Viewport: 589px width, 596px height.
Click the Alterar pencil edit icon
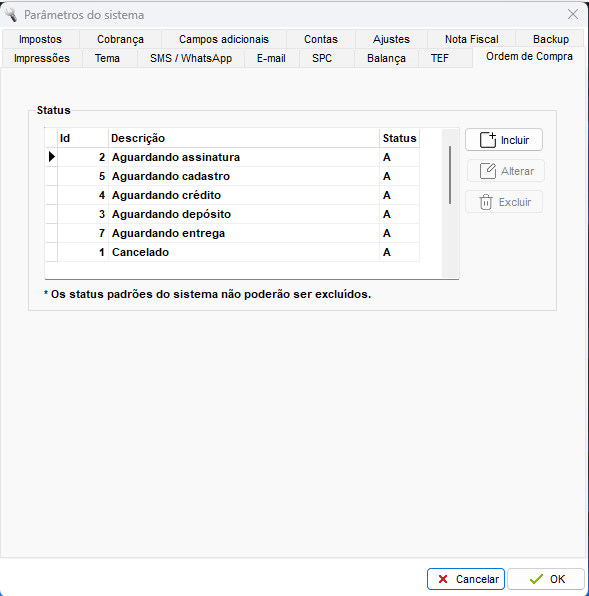click(488, 171)
